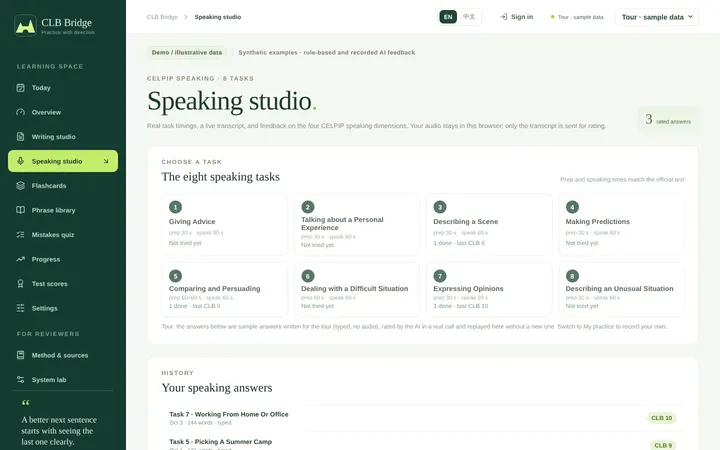
Task: Click the Sign in arrow icon
Action: point(504,17)
